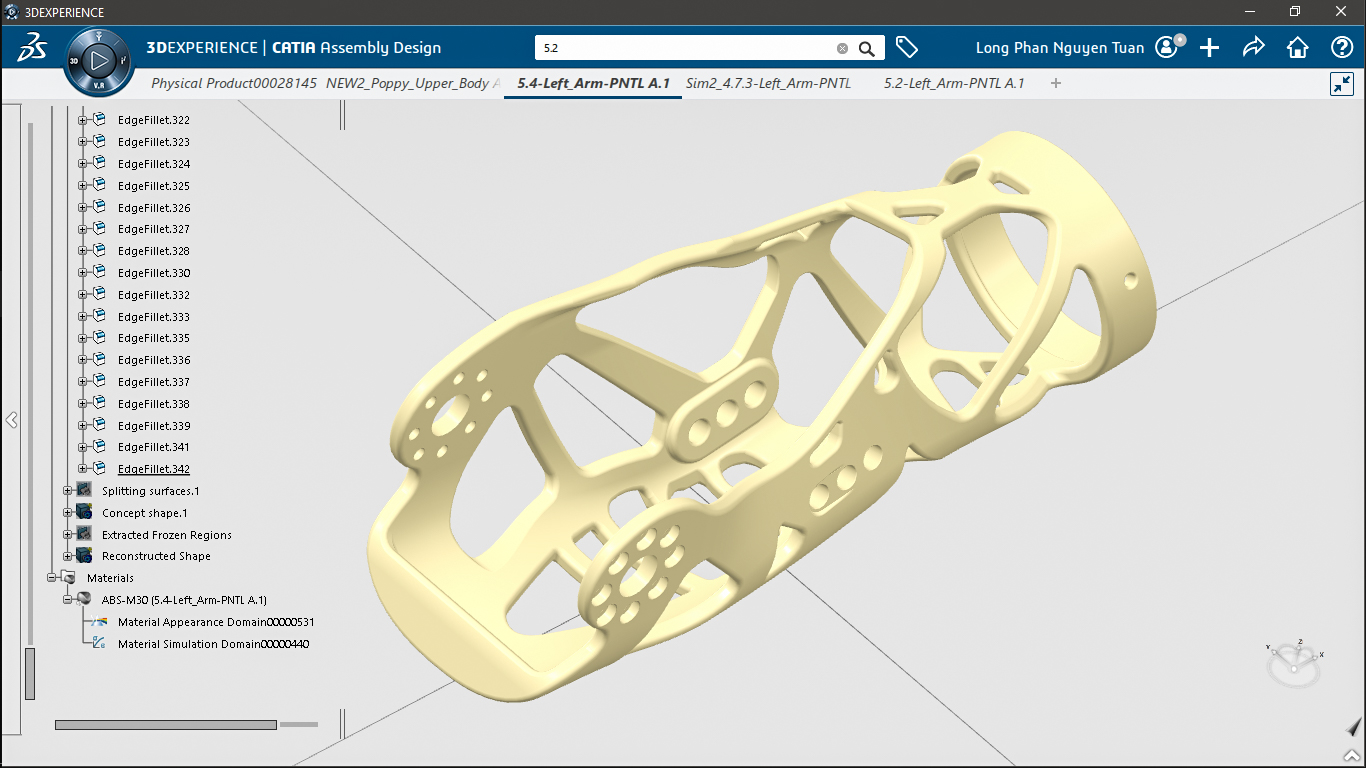1366x768 pixels.
Task: Open the 3DEXPERIENCE compass
Action: pyautogui.click(x=98, y=62)
